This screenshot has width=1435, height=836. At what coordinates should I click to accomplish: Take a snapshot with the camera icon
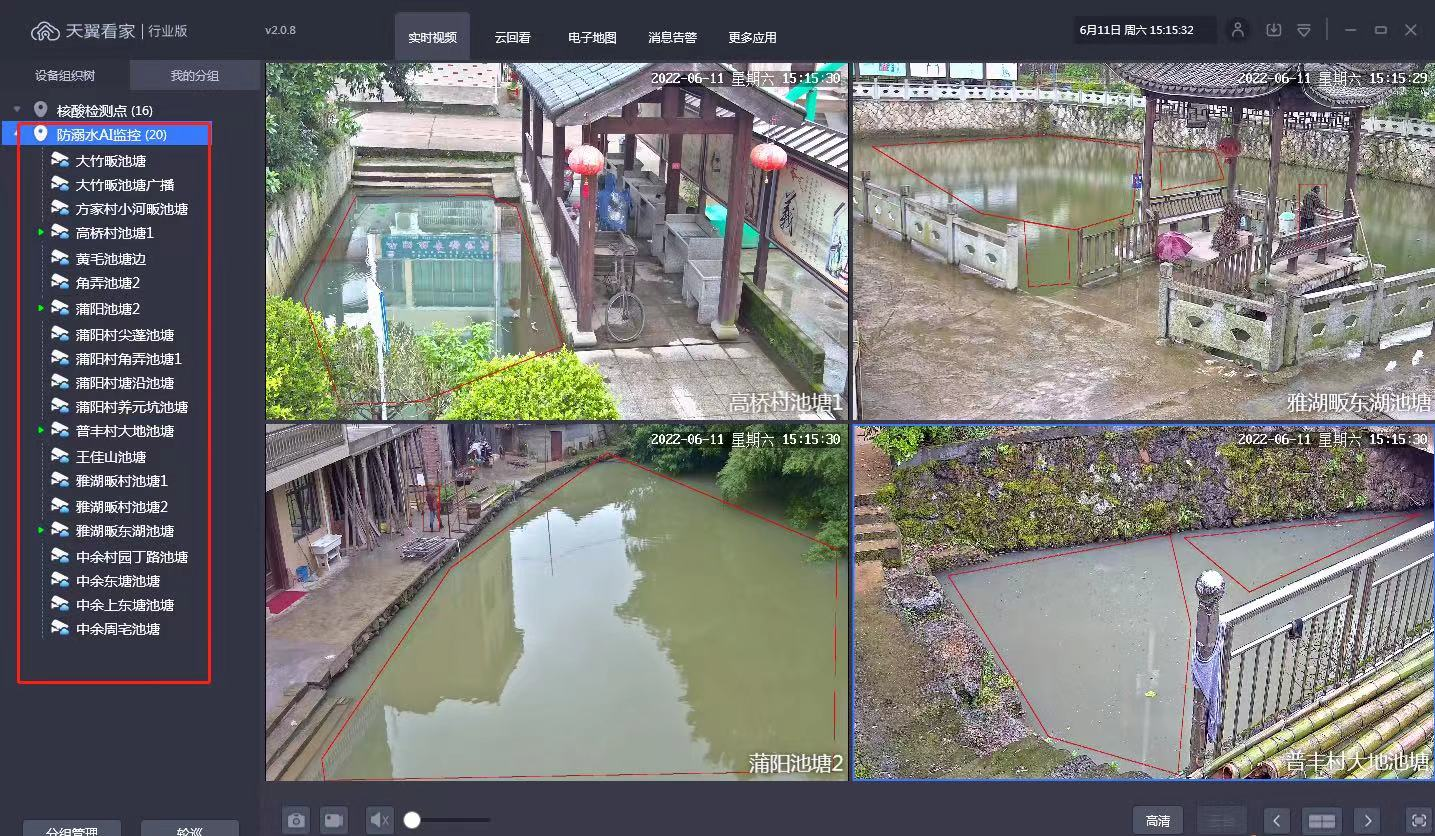(x=296, y=820)
